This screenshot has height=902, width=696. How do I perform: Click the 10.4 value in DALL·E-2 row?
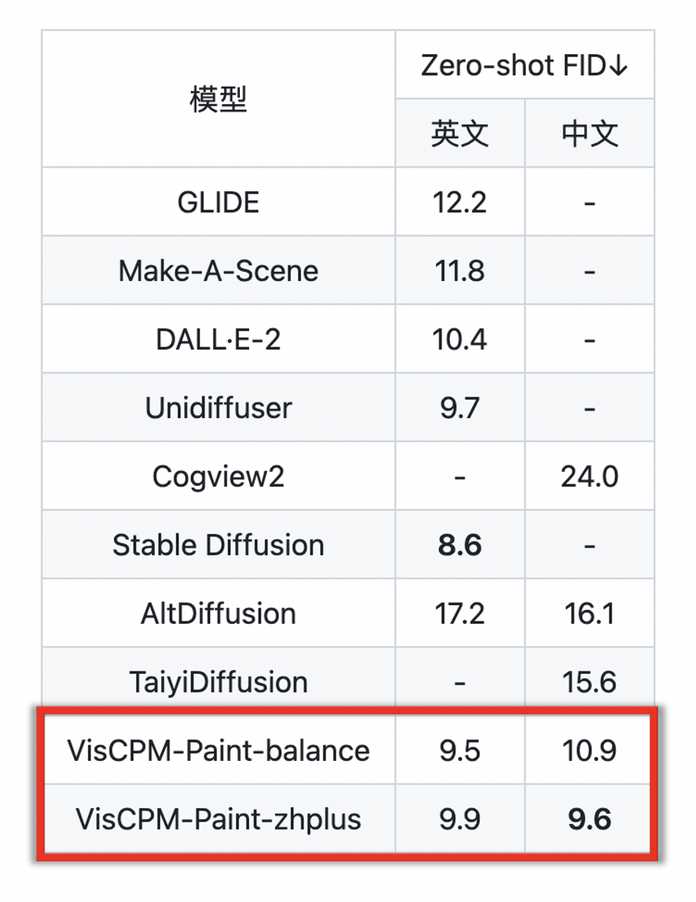point(460,339)
